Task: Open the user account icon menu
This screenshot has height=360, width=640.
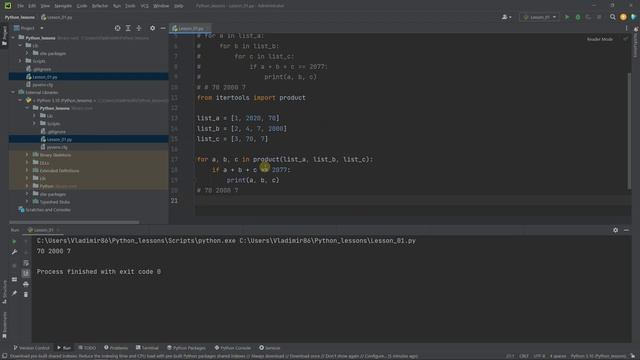Action: point(506,17)
